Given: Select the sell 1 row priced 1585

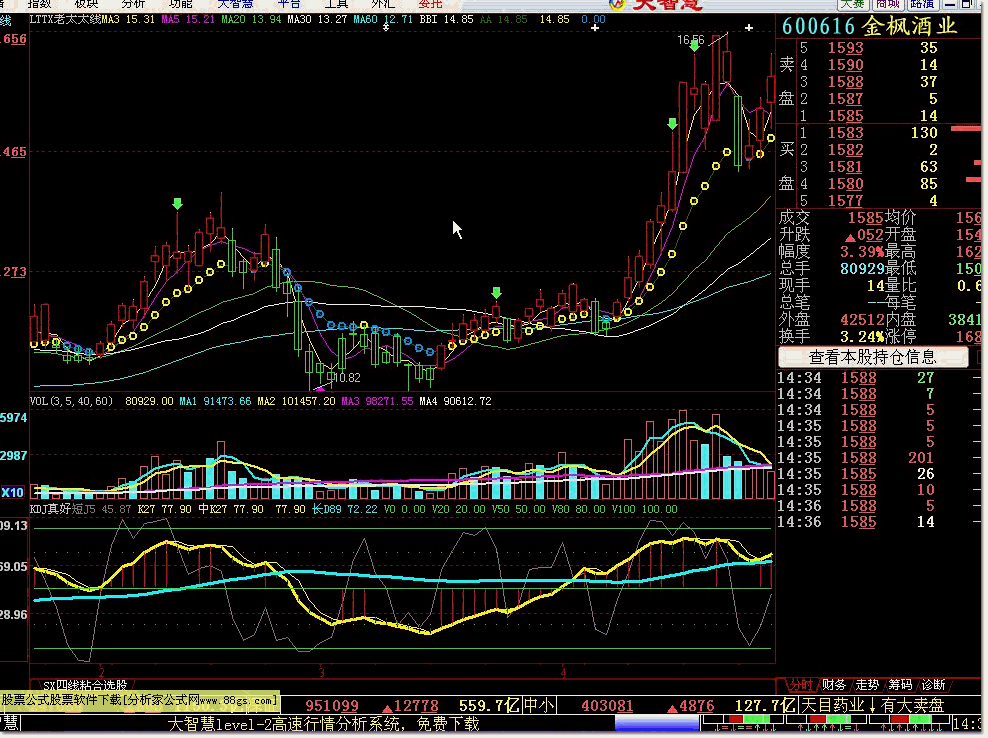Looking at the screenshot, I should tap(870, 116).
